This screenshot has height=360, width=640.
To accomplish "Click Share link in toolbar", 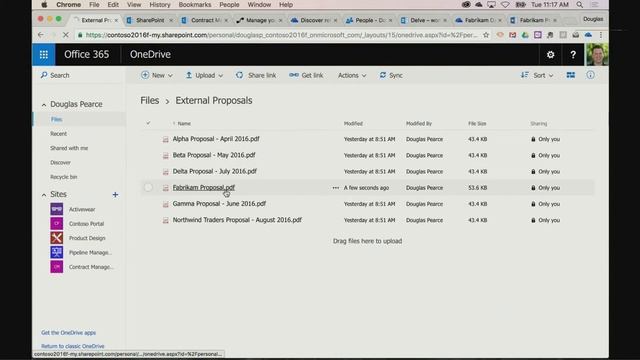I will click(256, 76).
